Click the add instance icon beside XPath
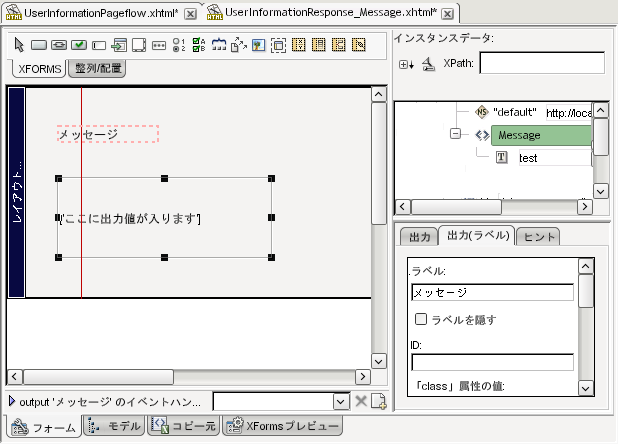The image size is (618, 444). click(406, 64)
